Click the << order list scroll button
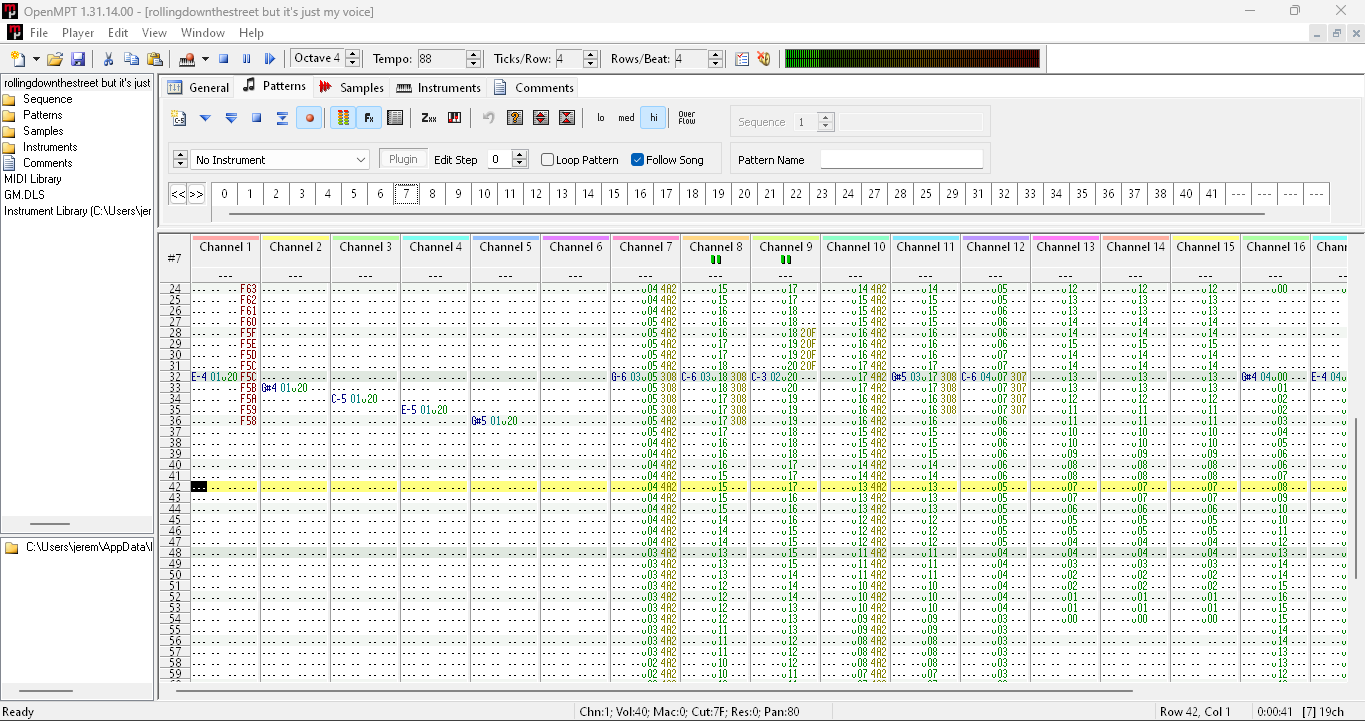This screenshot has width=1365, height=721. pos(178,194)
